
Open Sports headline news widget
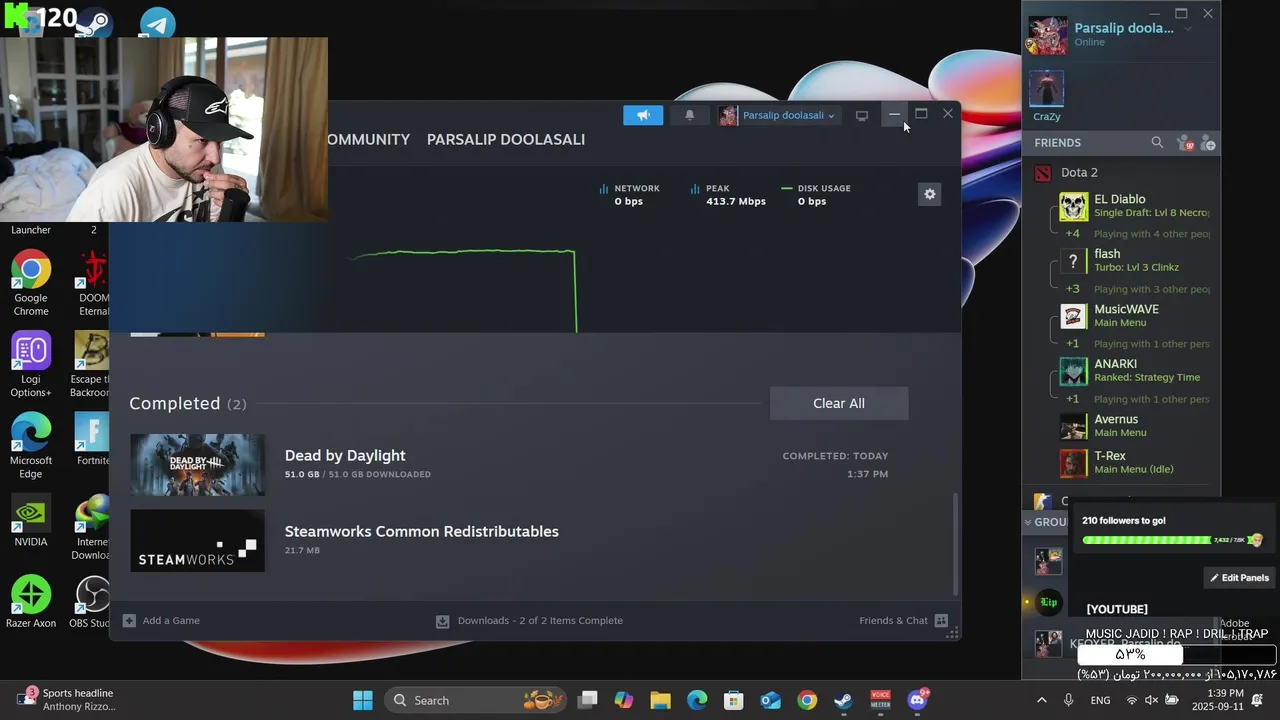pos(65,700)
